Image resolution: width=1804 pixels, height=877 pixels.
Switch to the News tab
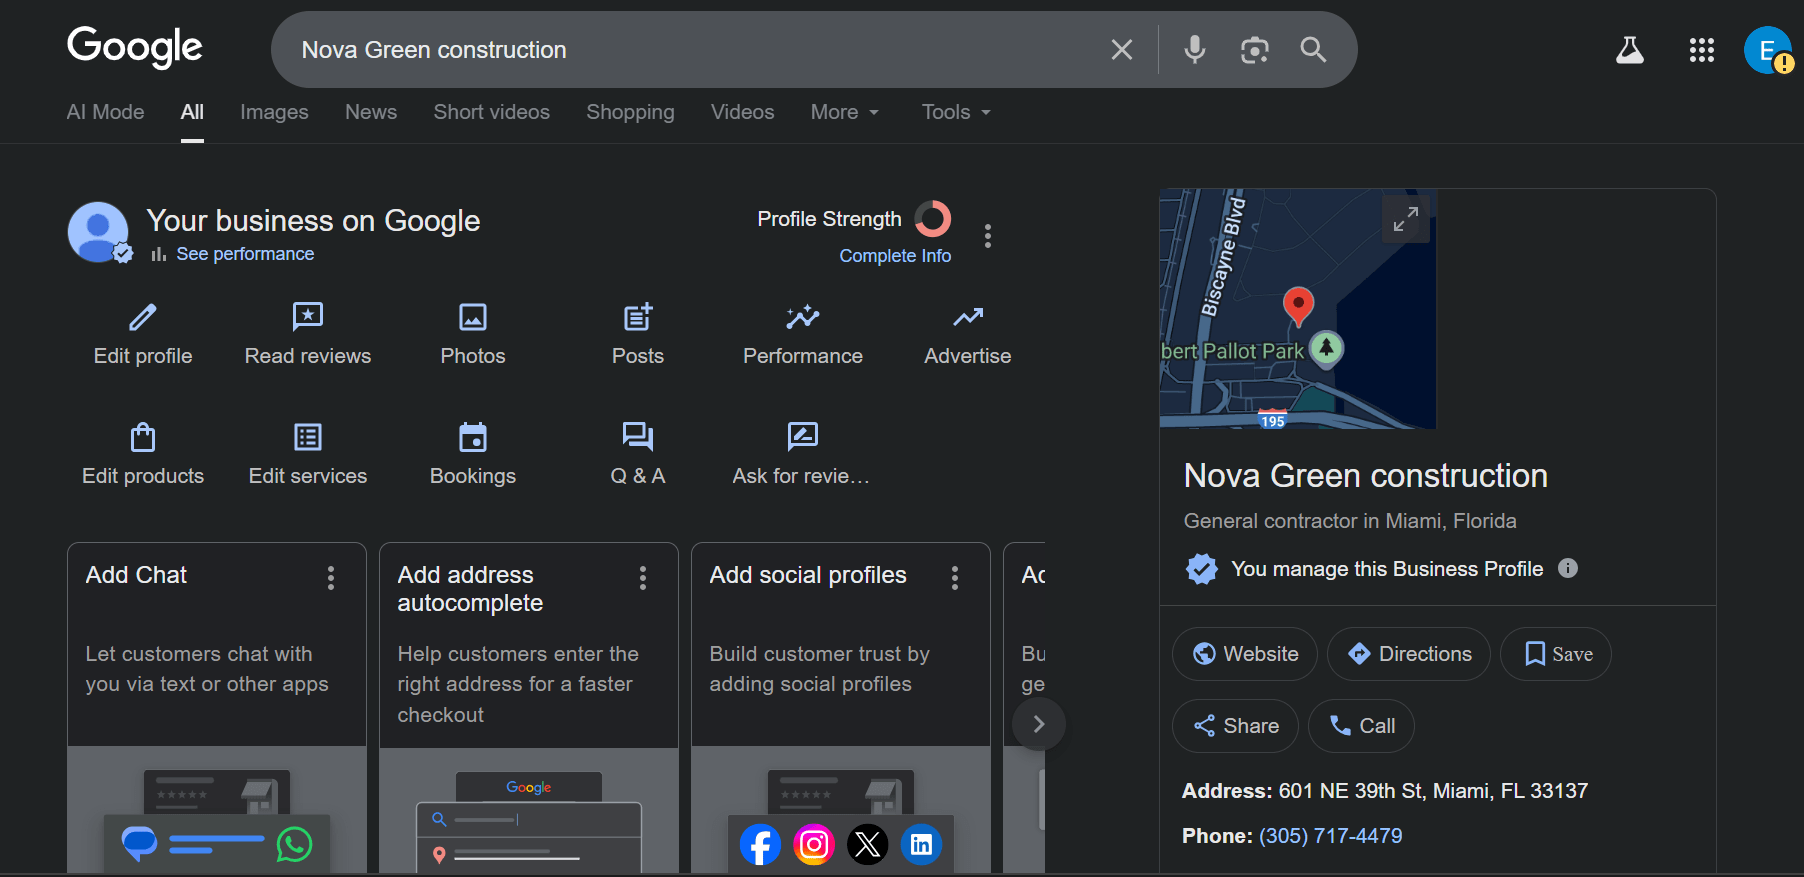(371, 112)
